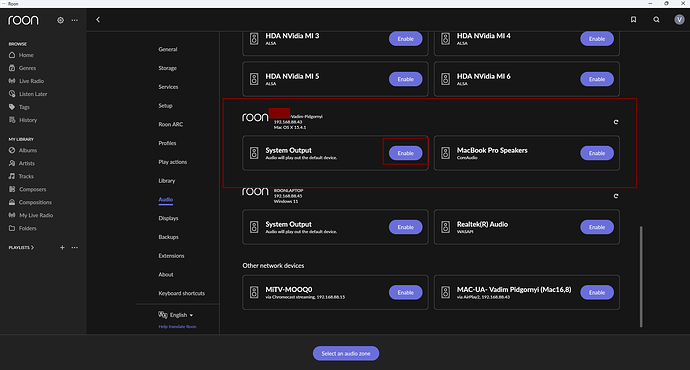Enable the Mac System Output device
This screenshot has width=690, height=370.
405,153
